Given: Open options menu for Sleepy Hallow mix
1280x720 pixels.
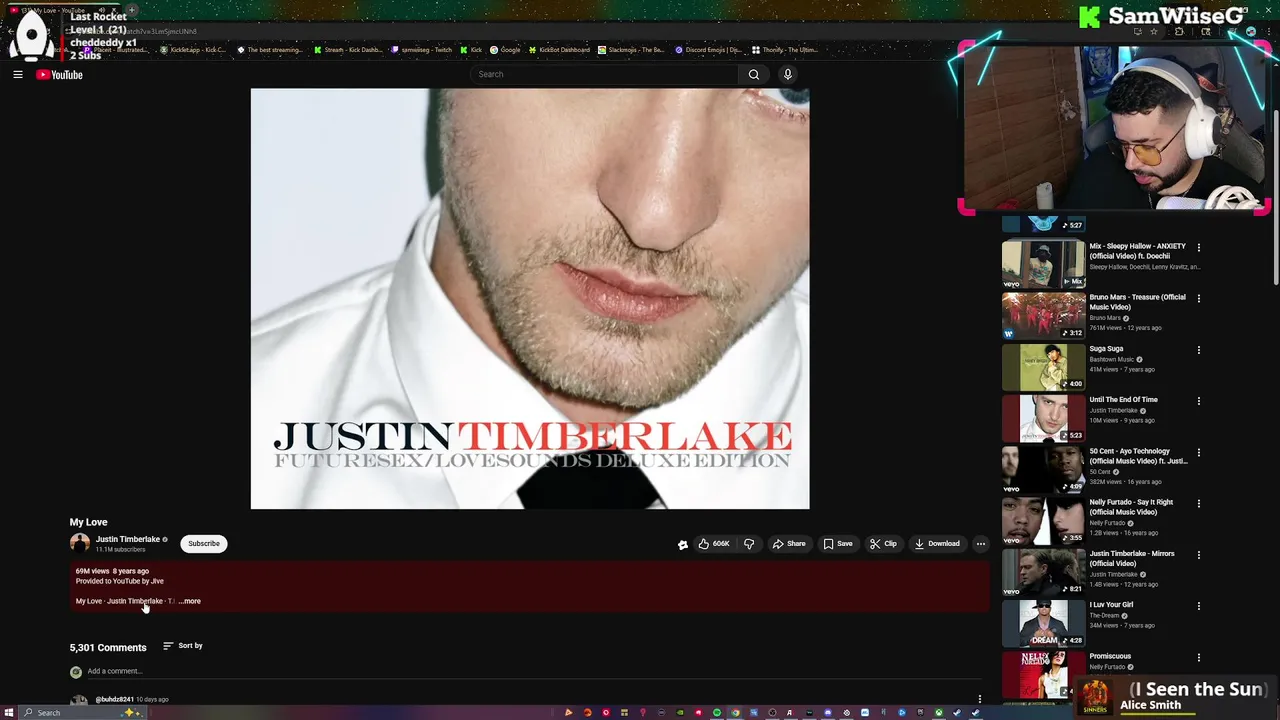Looking at the screenshot, I should [x=1199, y=247].
